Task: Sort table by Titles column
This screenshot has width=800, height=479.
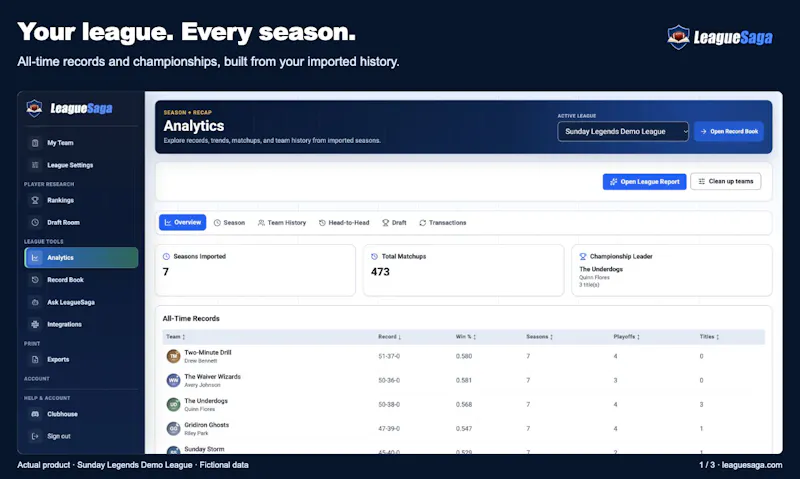Action: pos(709,337)
